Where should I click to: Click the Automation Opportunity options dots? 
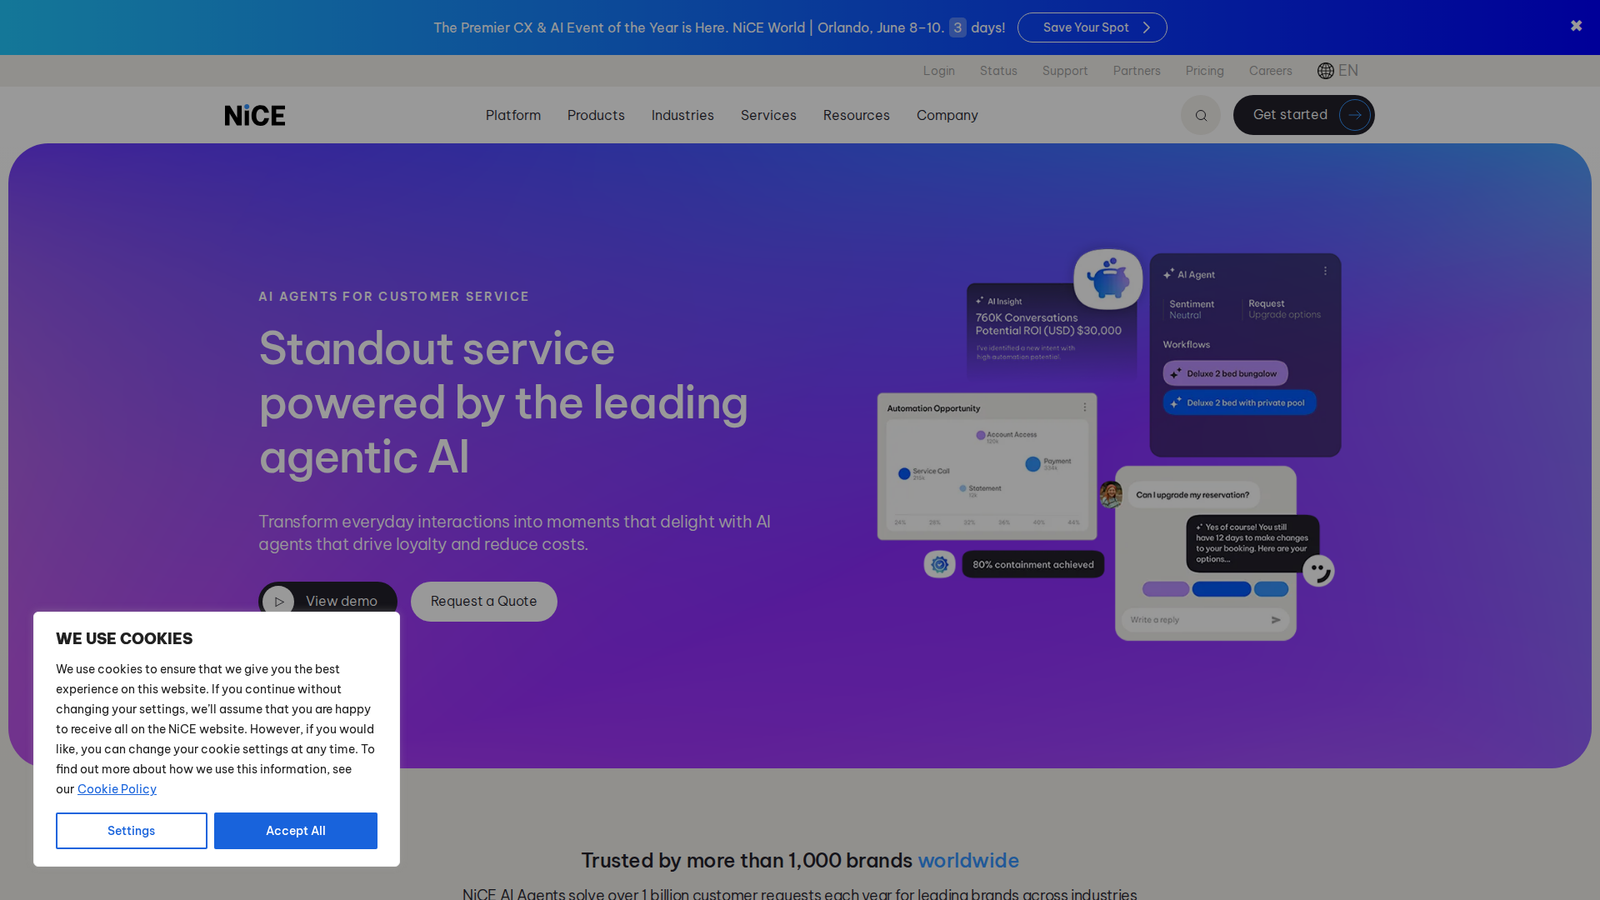1085,407
